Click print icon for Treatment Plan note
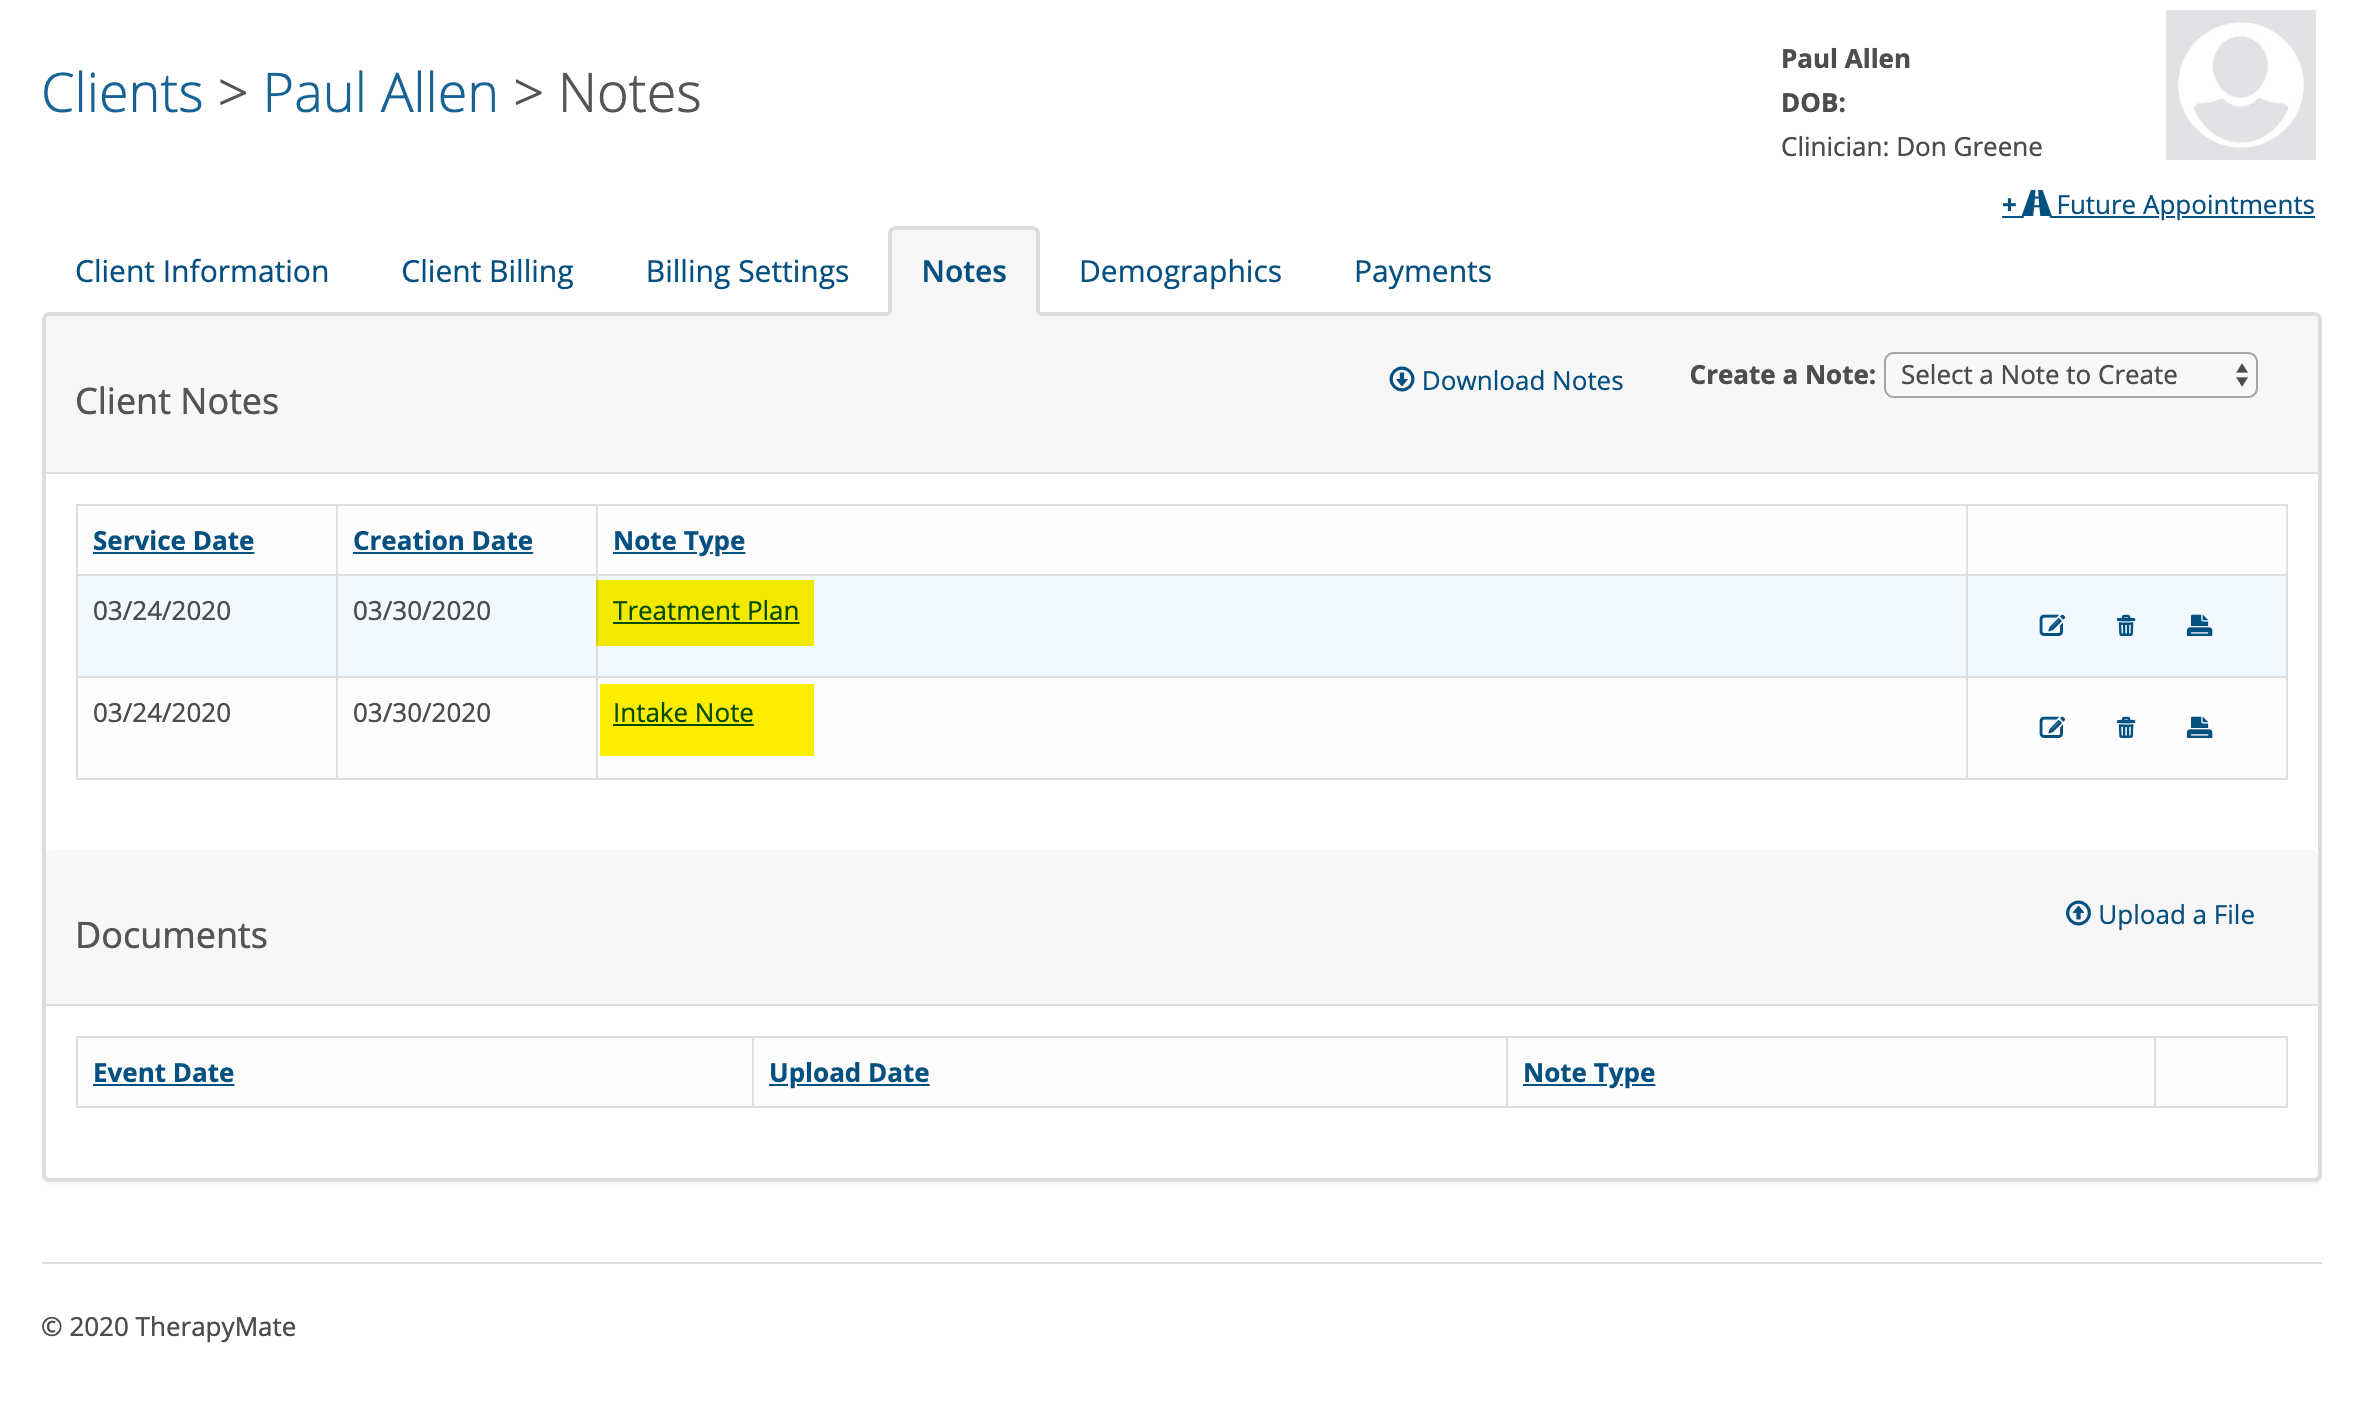This screenshot has width=2354, height=1406. coord(2199,626)
